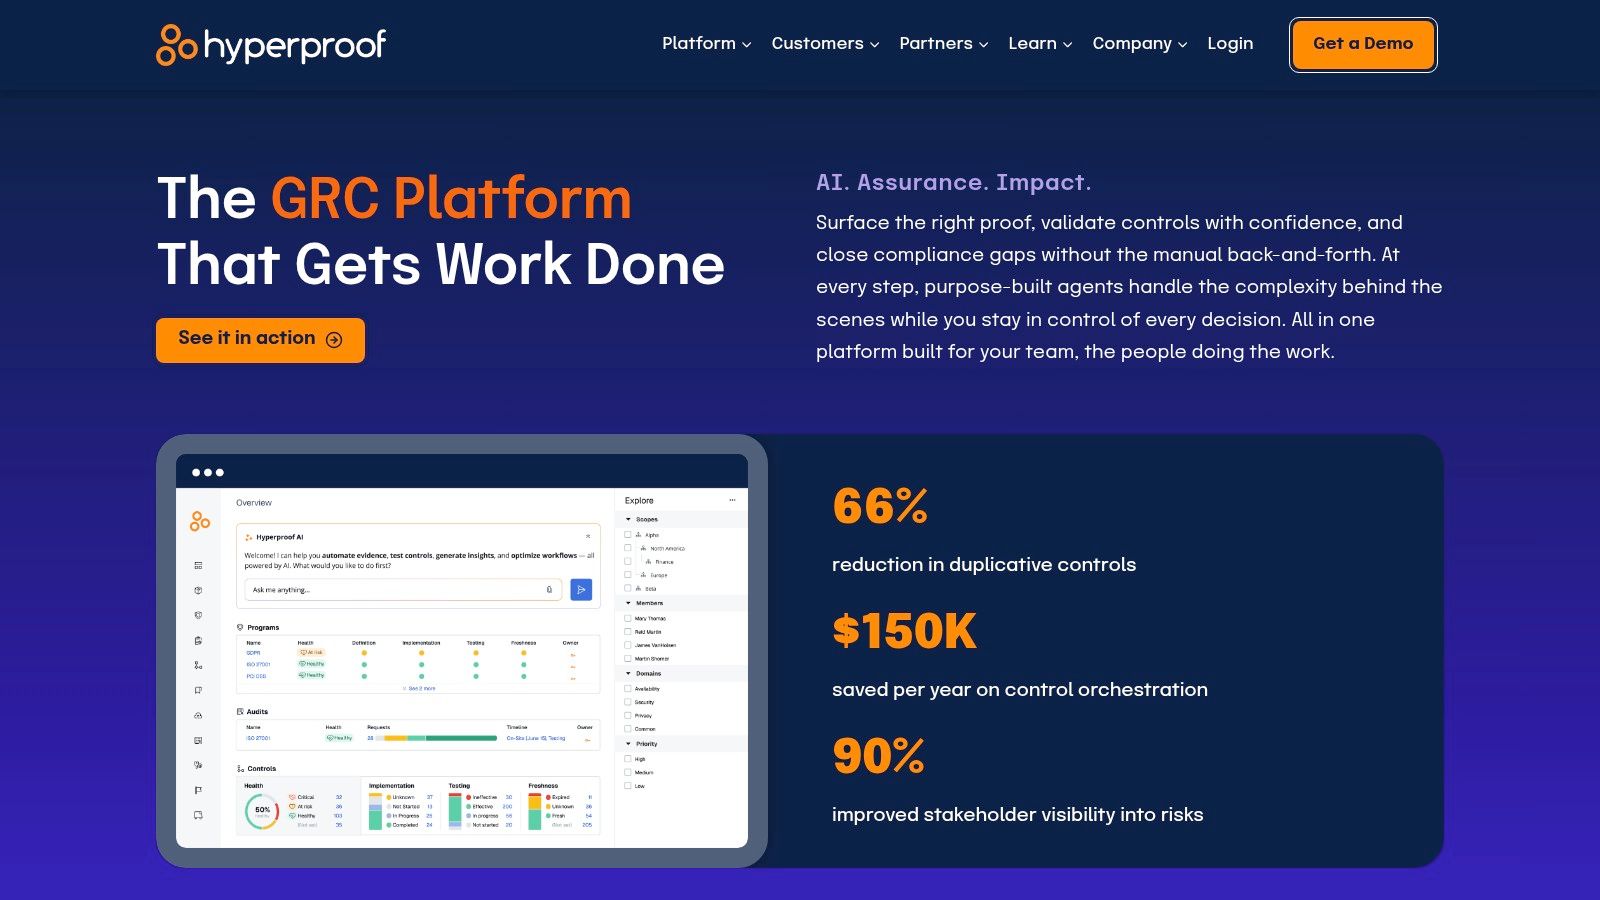Close the Hyperproof AI welcome card
The width and height of the screenshot is (1600, 900).
pyautogui.click(x=588, y=536)
